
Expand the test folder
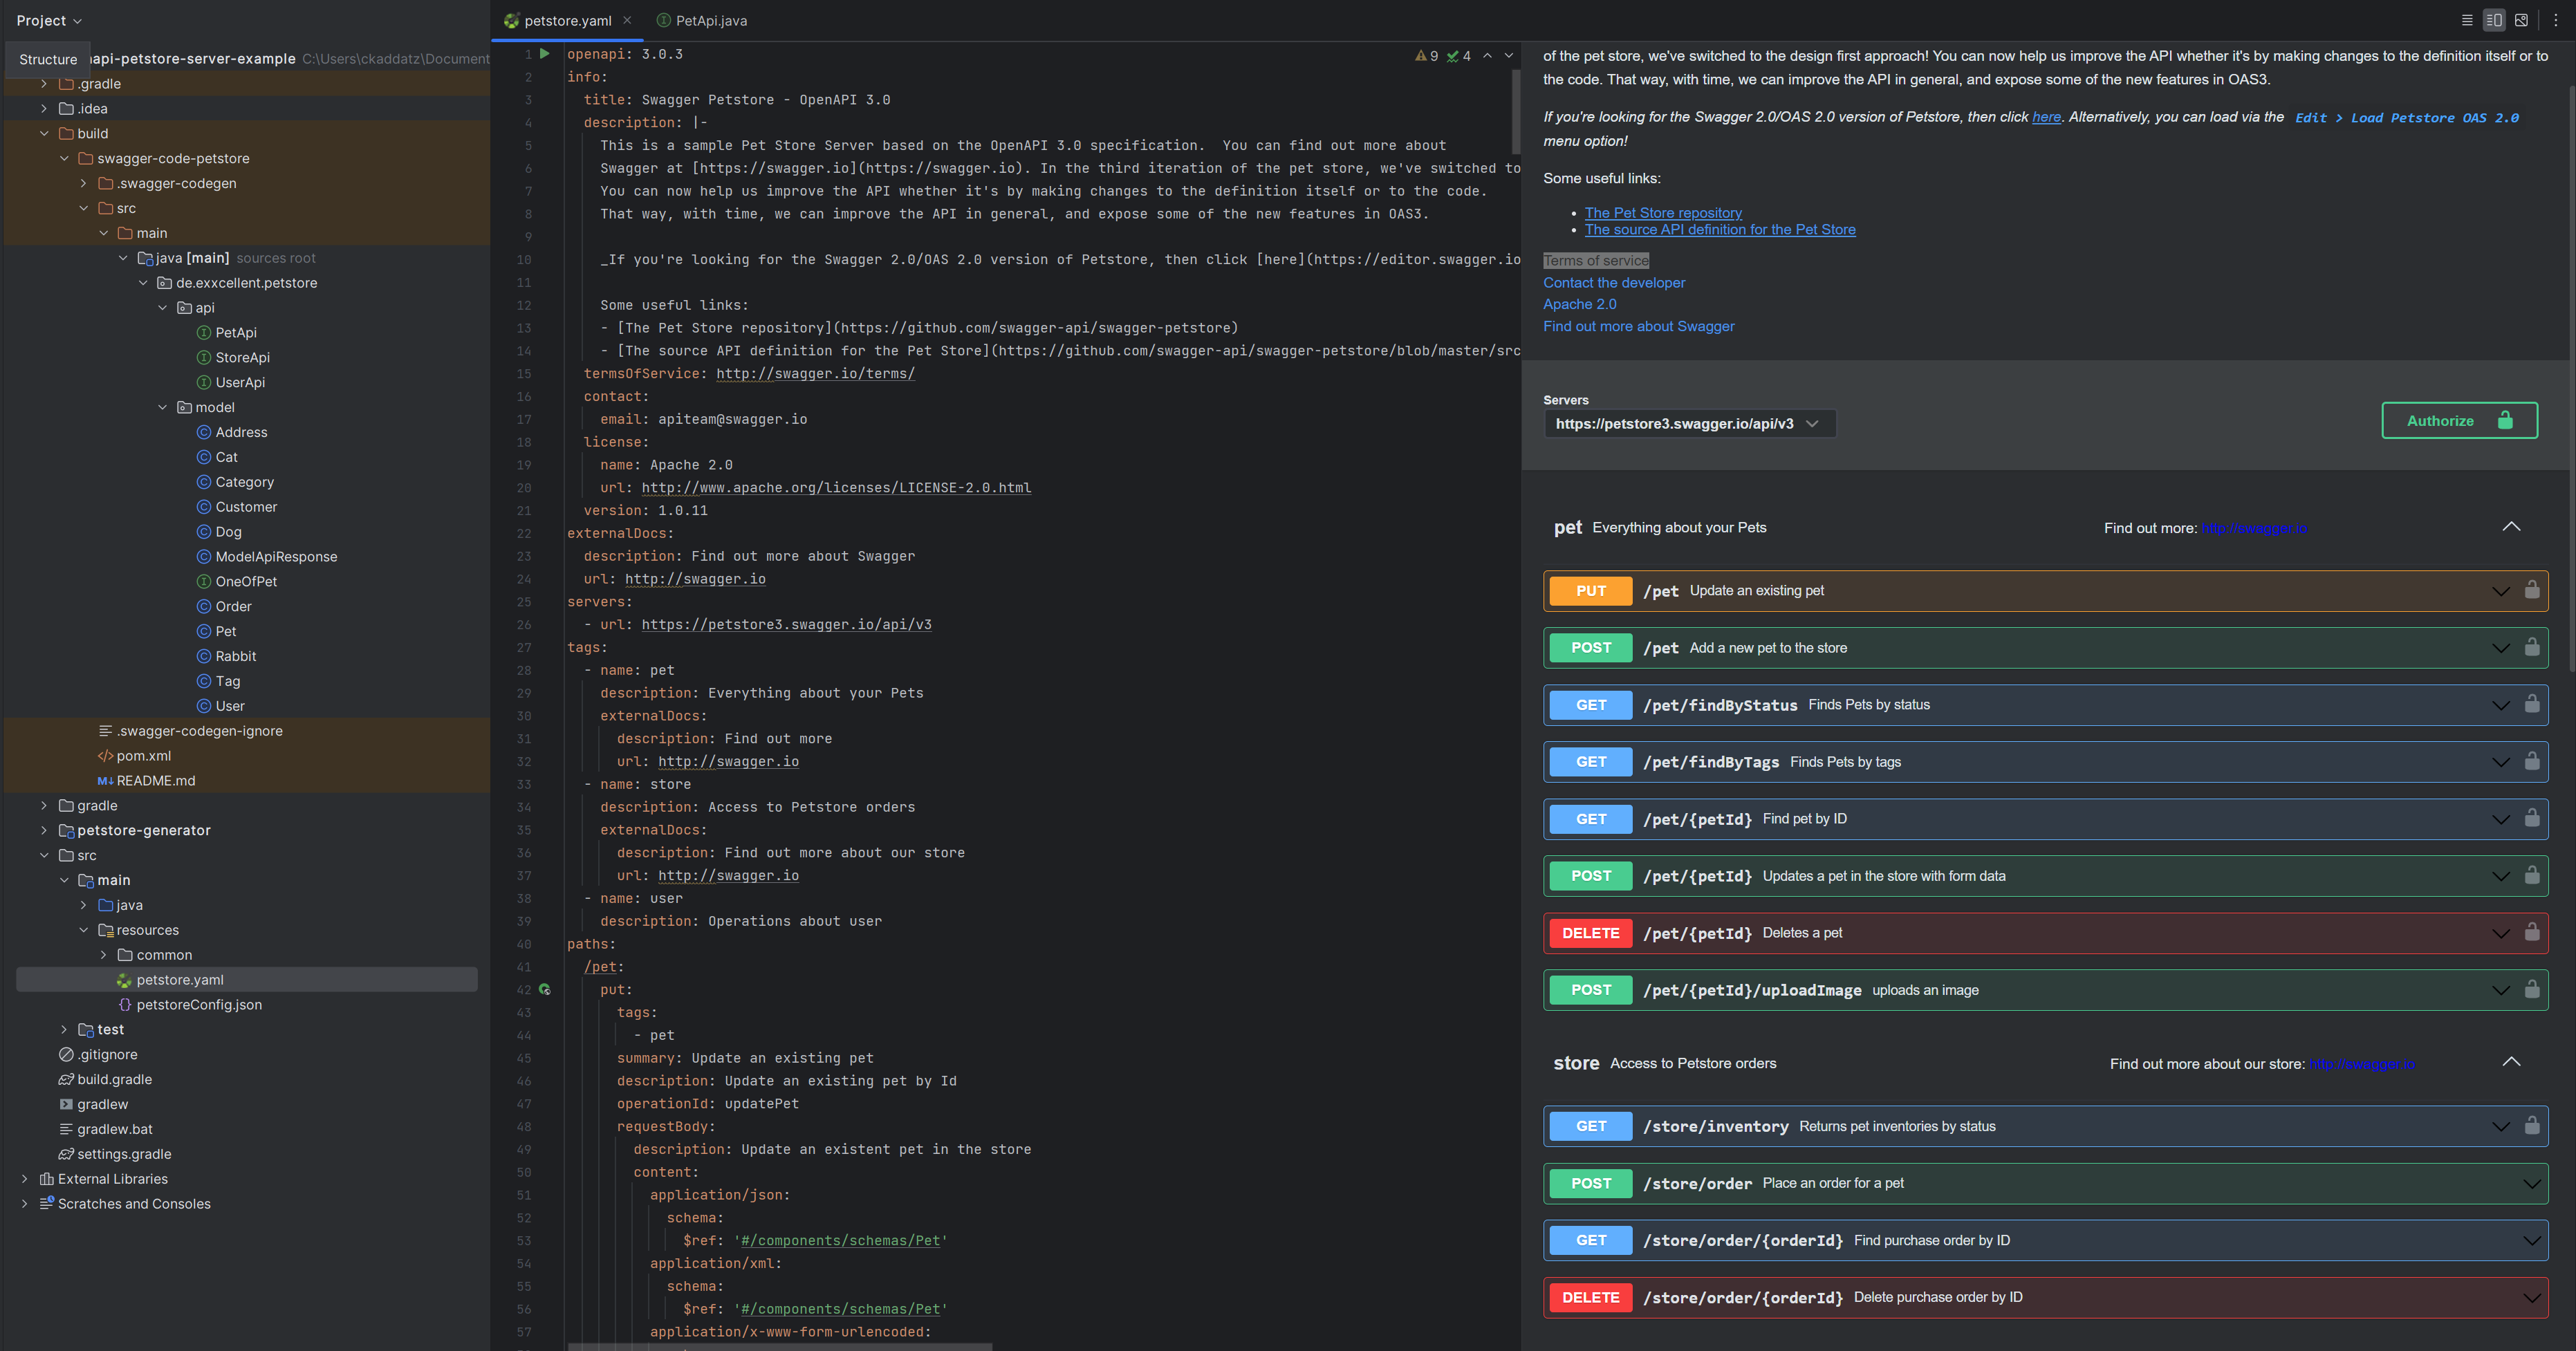coord(64,1030)
